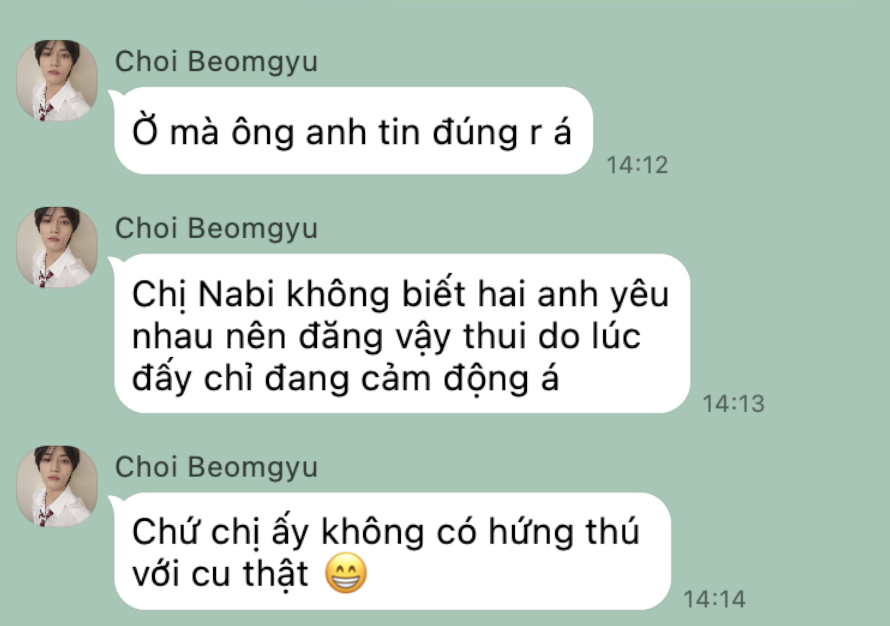The image size is (890, 626).
Task: Click the message starting 'Chị Nabi không biết'
Action: tap(402, 333)
